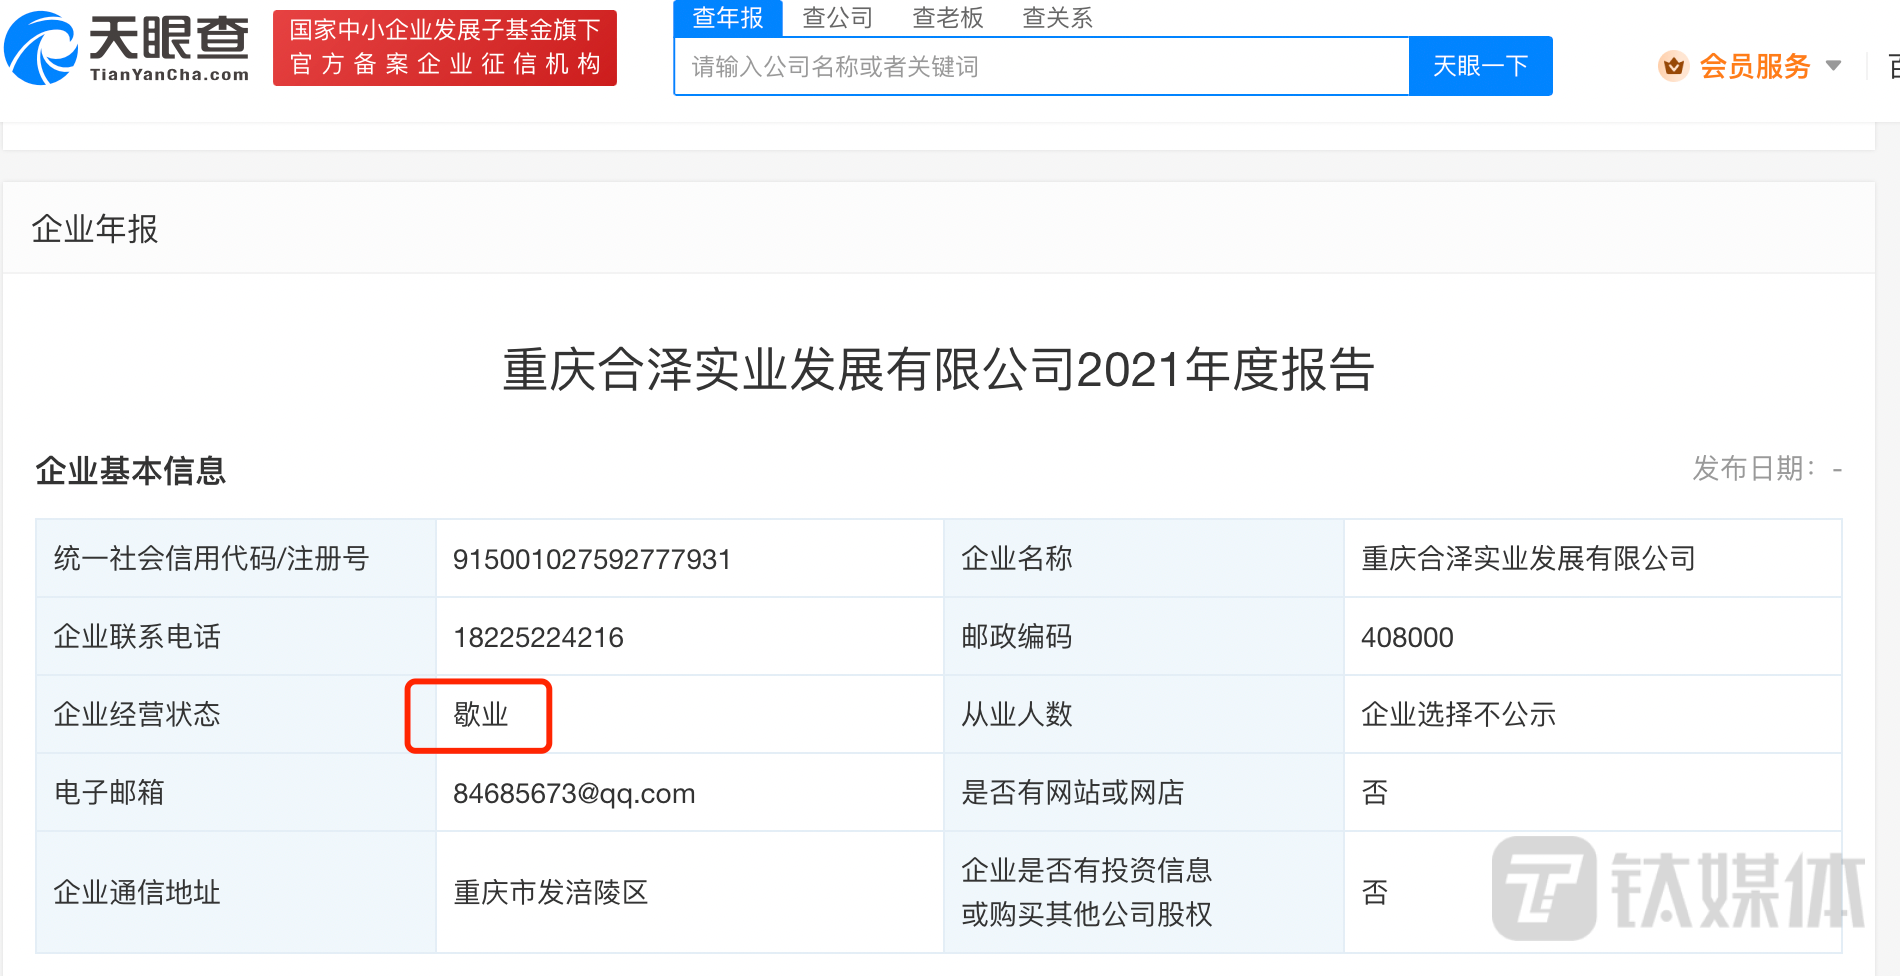
Task: Open the 会员服务 arrow menu
Action: [x=1835, y=64]
